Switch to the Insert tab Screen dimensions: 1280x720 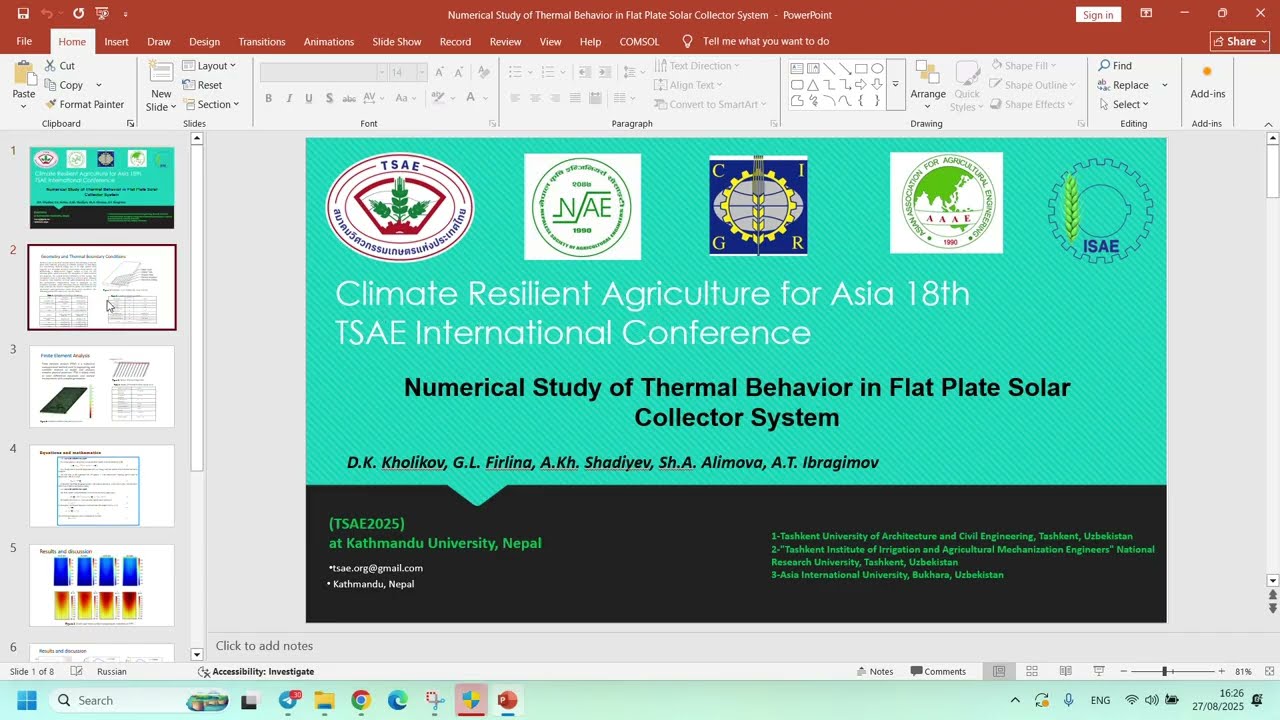(116, 42)
